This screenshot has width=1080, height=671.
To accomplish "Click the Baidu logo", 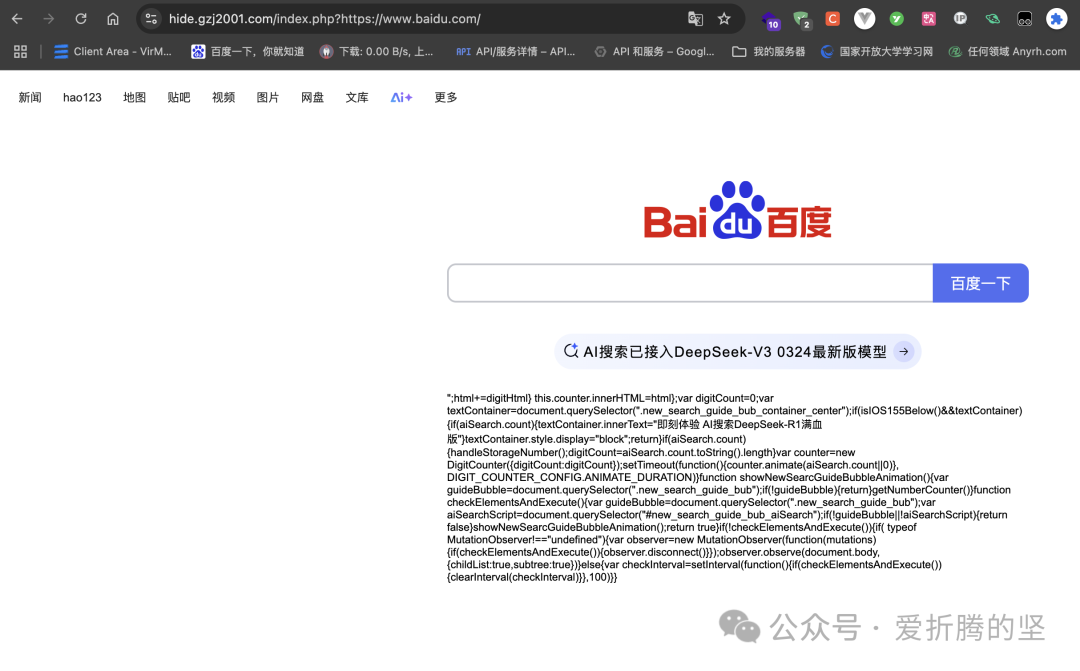I will tap(738, 210).
